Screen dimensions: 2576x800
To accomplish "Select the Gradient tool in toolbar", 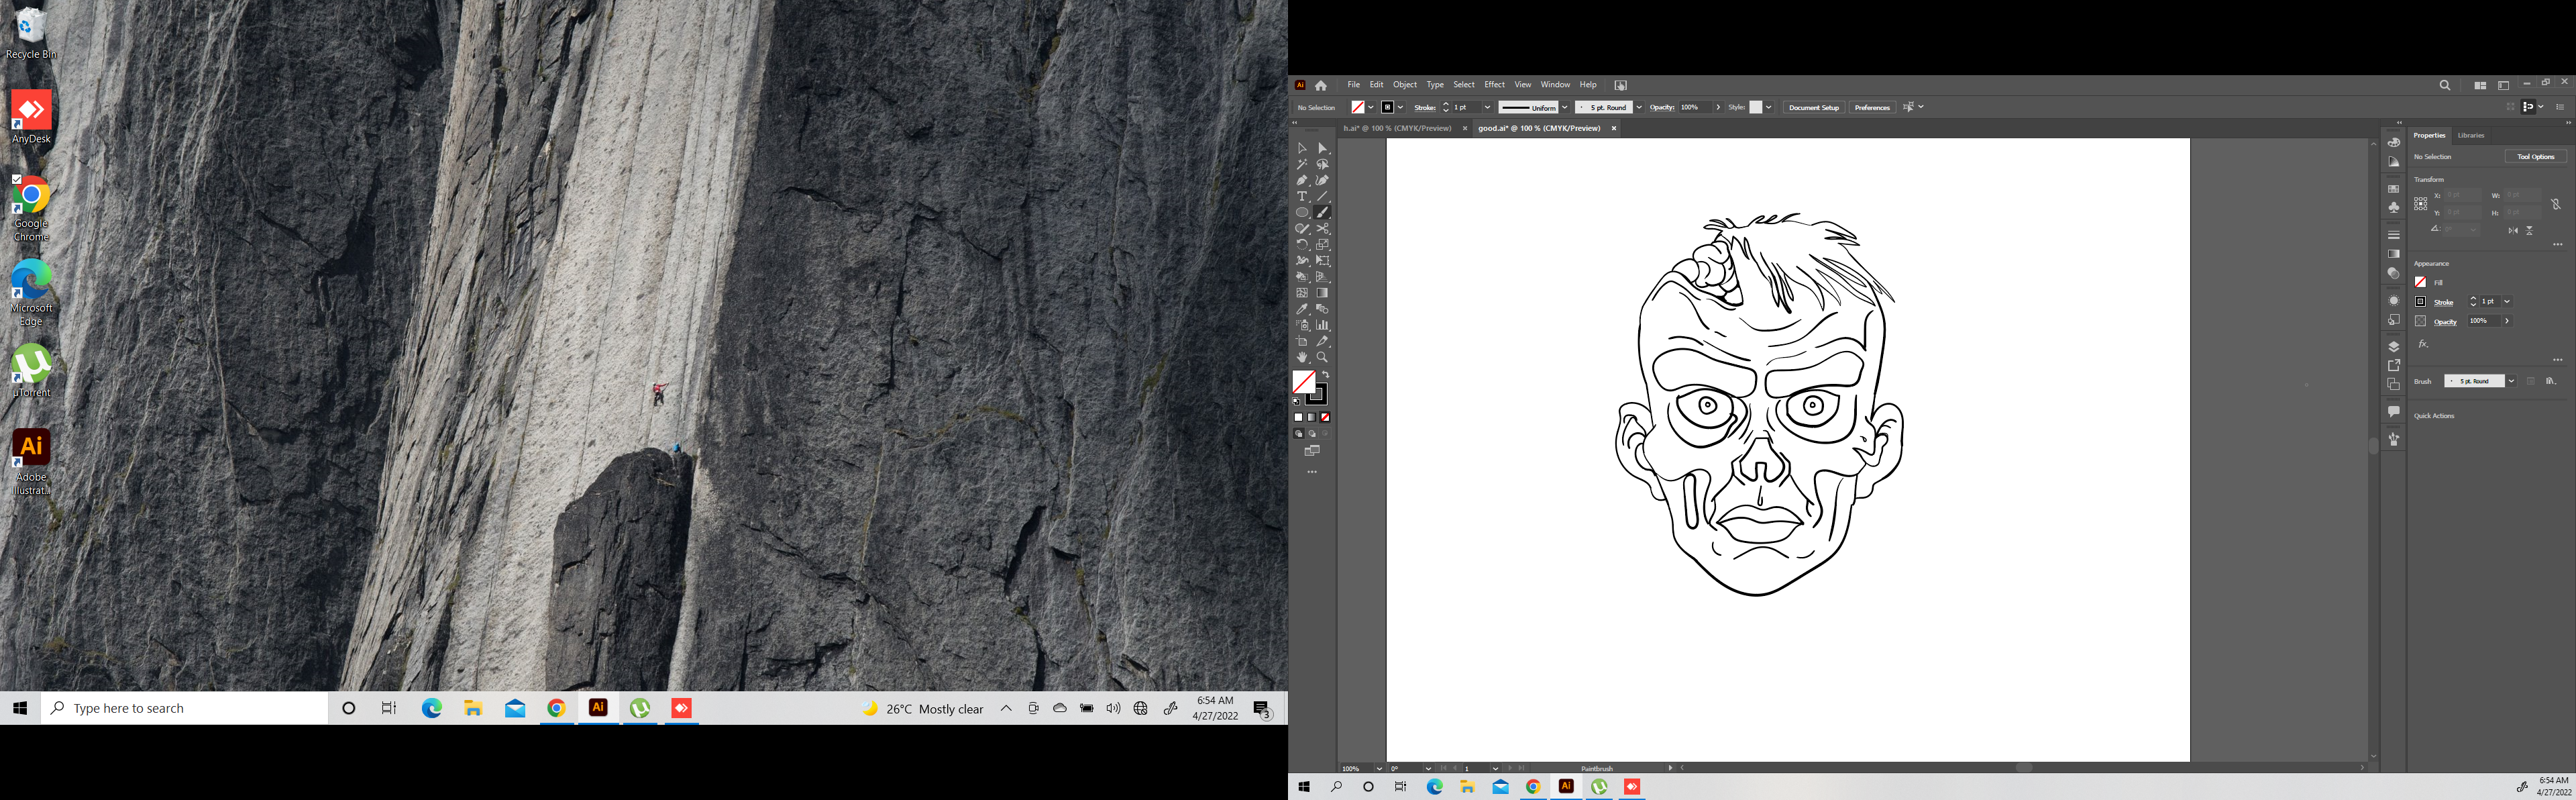I will pos(1322,293).
